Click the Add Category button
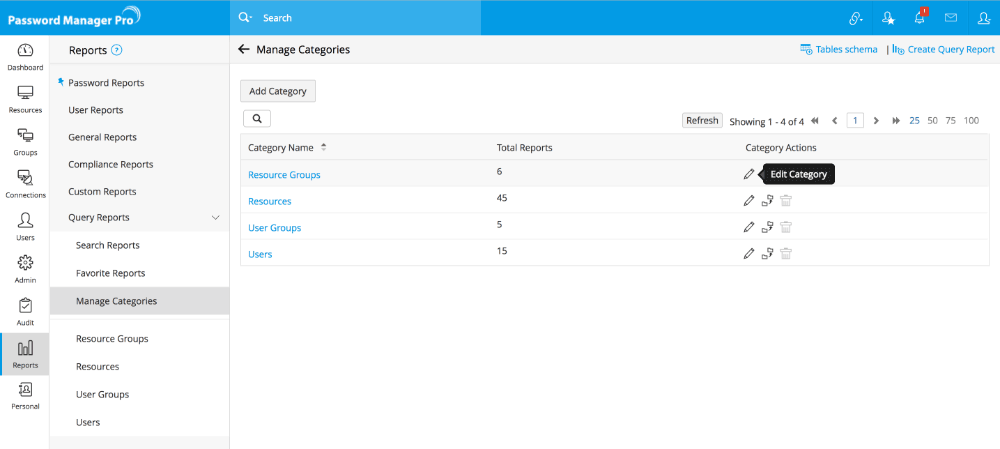This screenshot has height=449, width=1000. coord(278,91)
